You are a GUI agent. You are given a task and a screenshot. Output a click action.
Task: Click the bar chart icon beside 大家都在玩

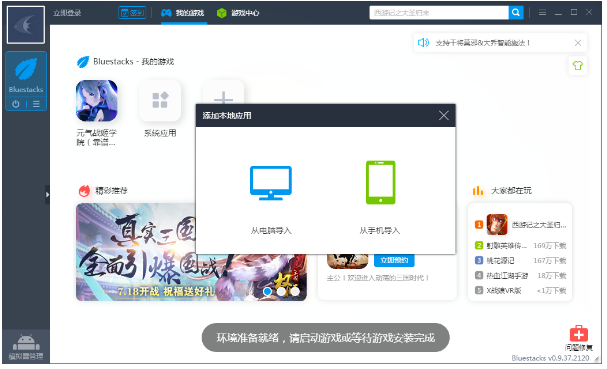(x=478, y=191)
